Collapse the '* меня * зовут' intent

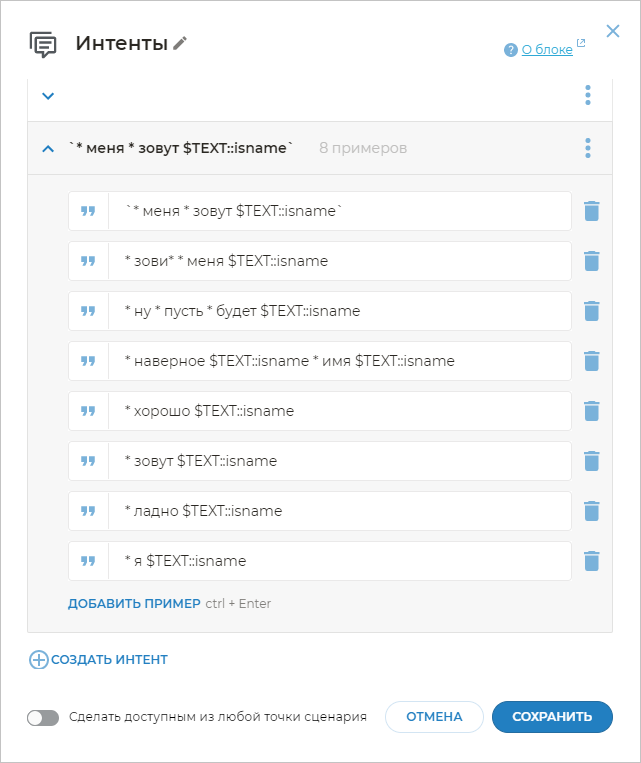click(48, 149)
